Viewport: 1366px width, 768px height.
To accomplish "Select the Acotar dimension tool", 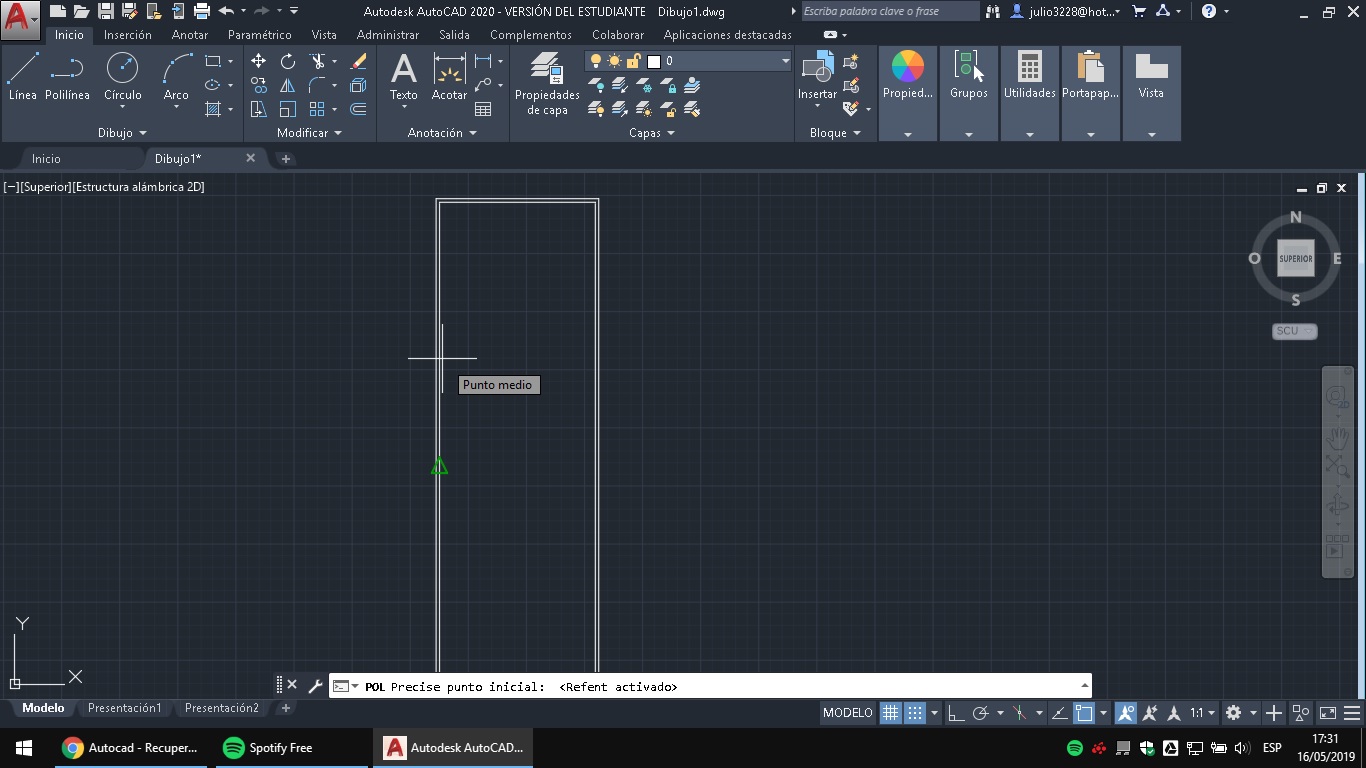I will tap(449, 76).
